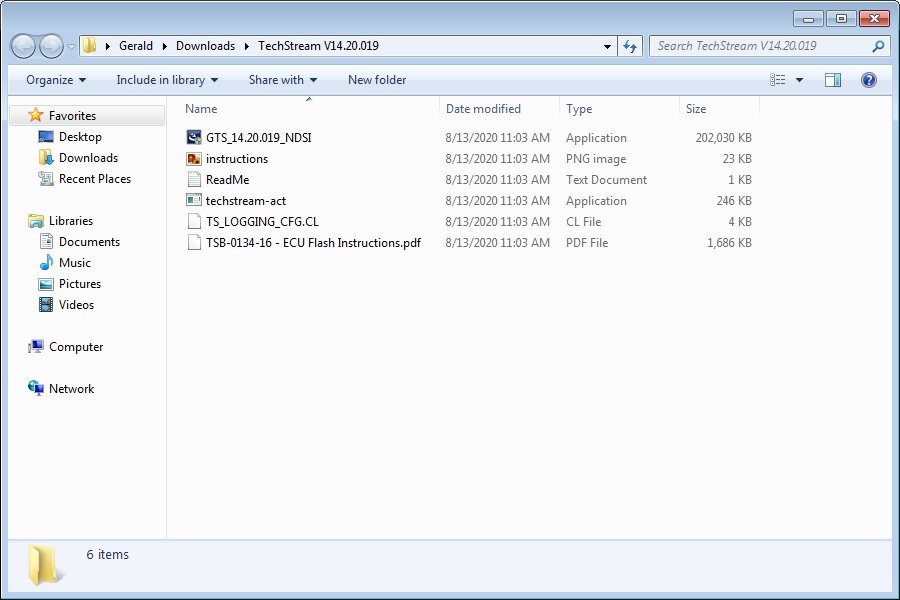Open the Include in library dropdown
Image resolution: width=900 pixels, height=600 pixels.
tap(167, 80)
